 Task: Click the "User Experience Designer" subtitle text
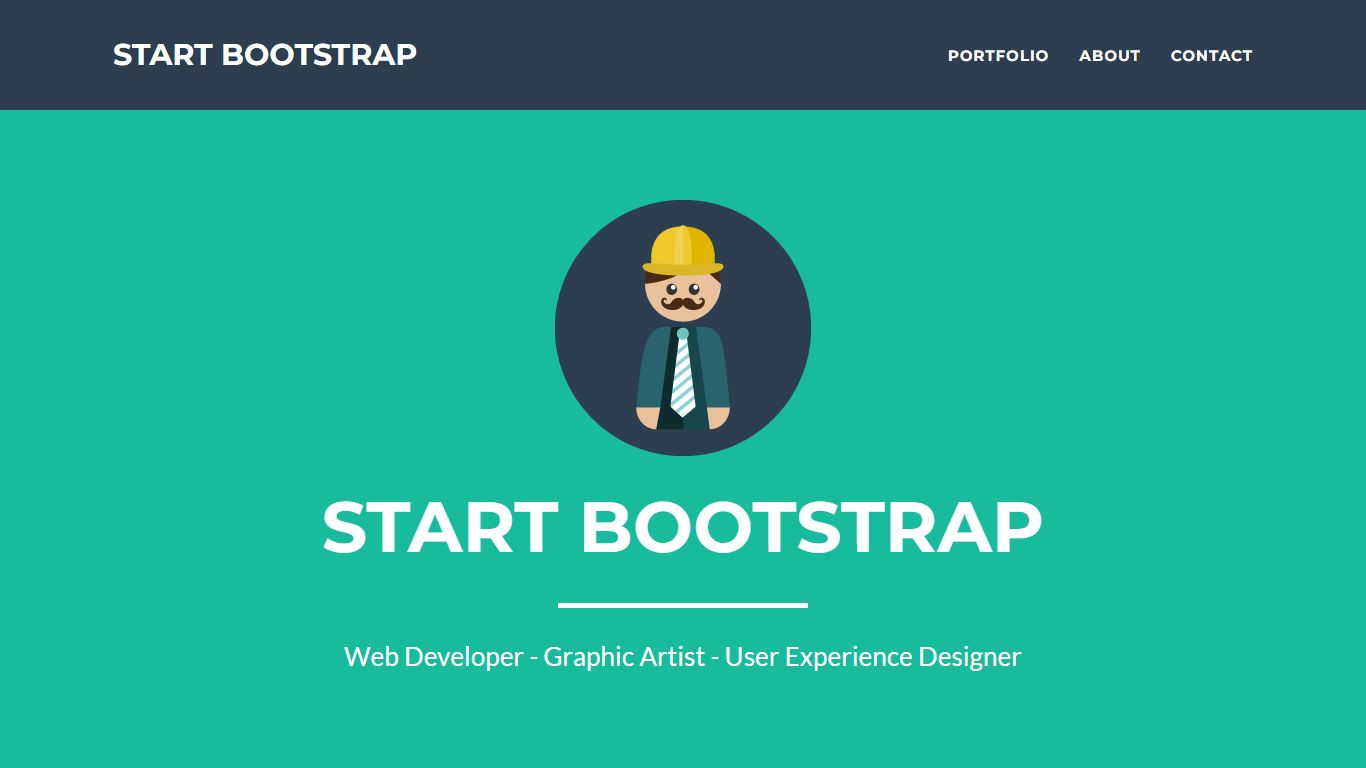point(872,657)
